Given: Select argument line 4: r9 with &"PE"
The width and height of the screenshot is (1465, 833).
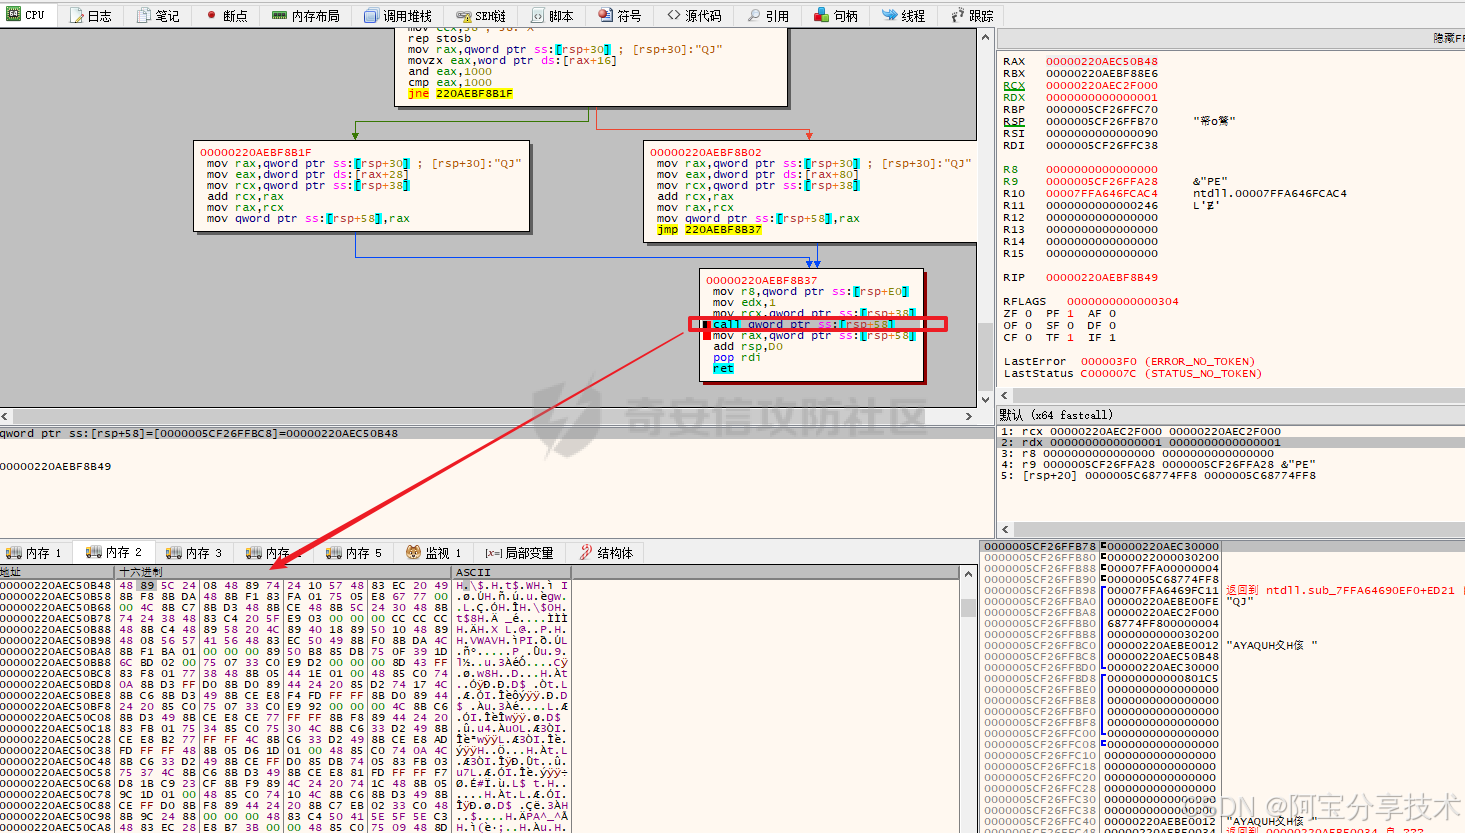Looking at the screenshot, I should coord(1158,464).
